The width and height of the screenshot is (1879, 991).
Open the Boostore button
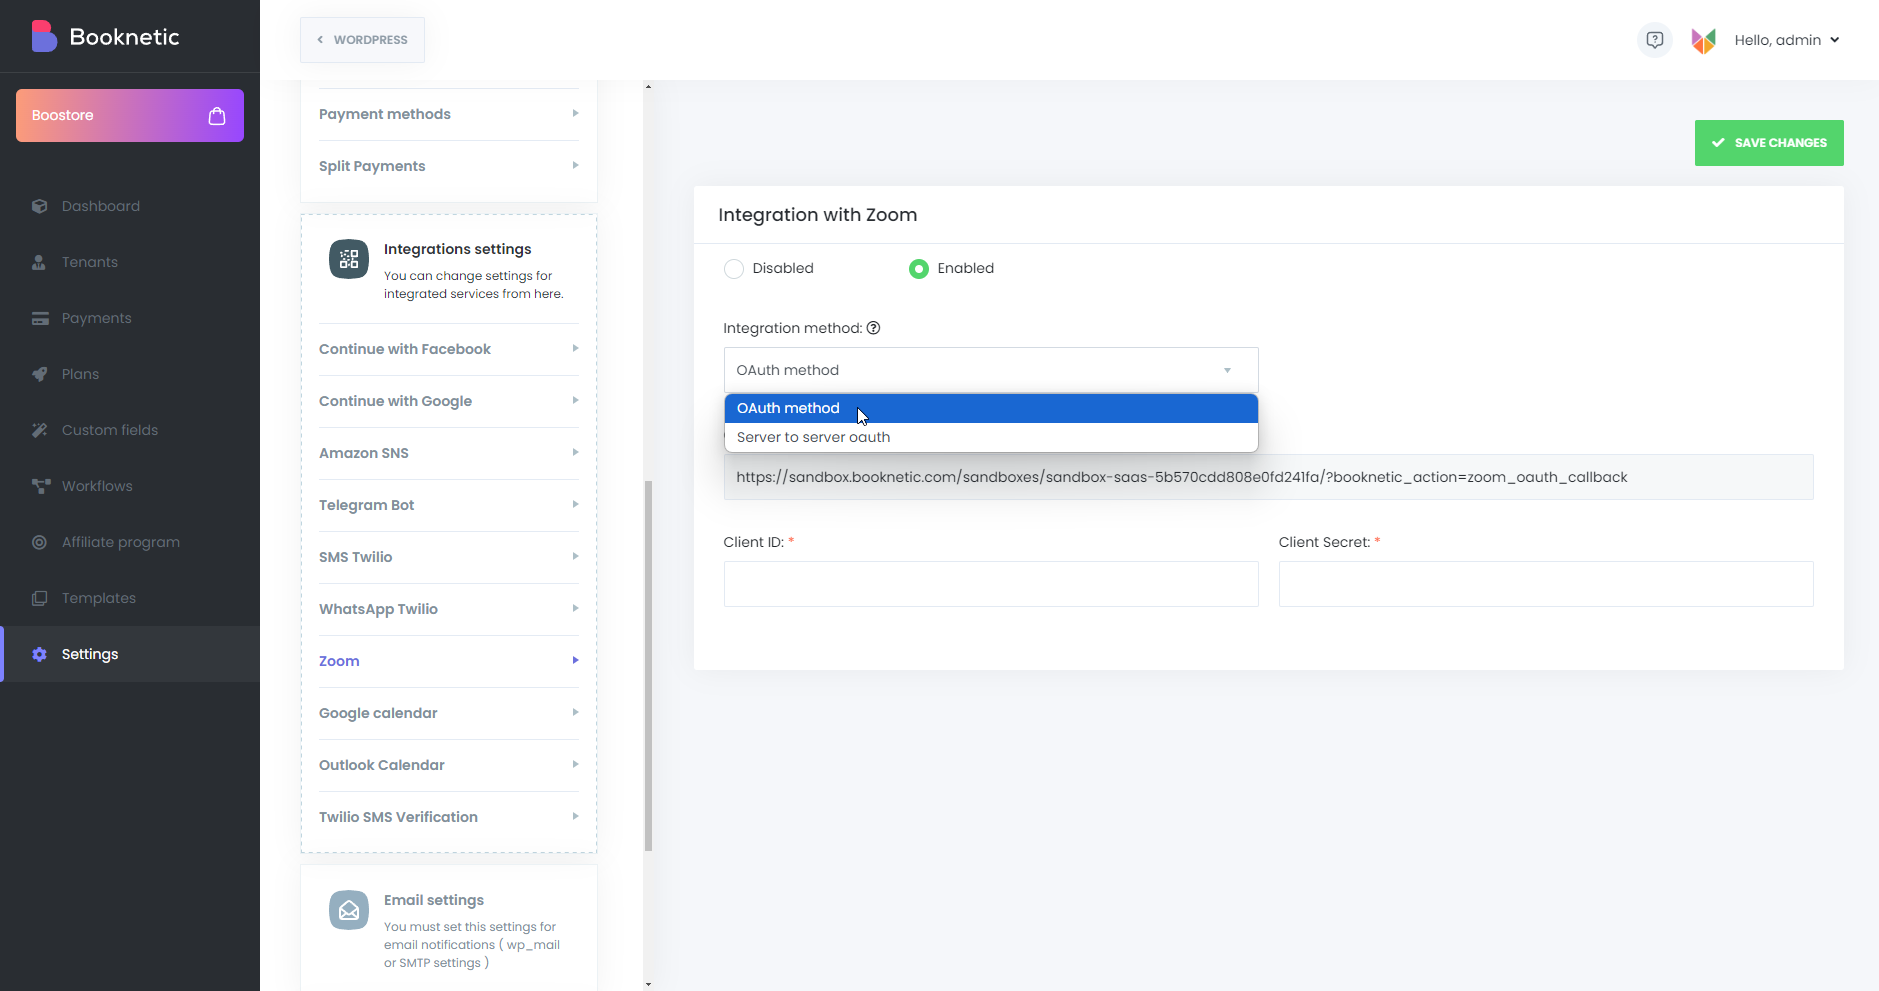(x=130, y=116)
